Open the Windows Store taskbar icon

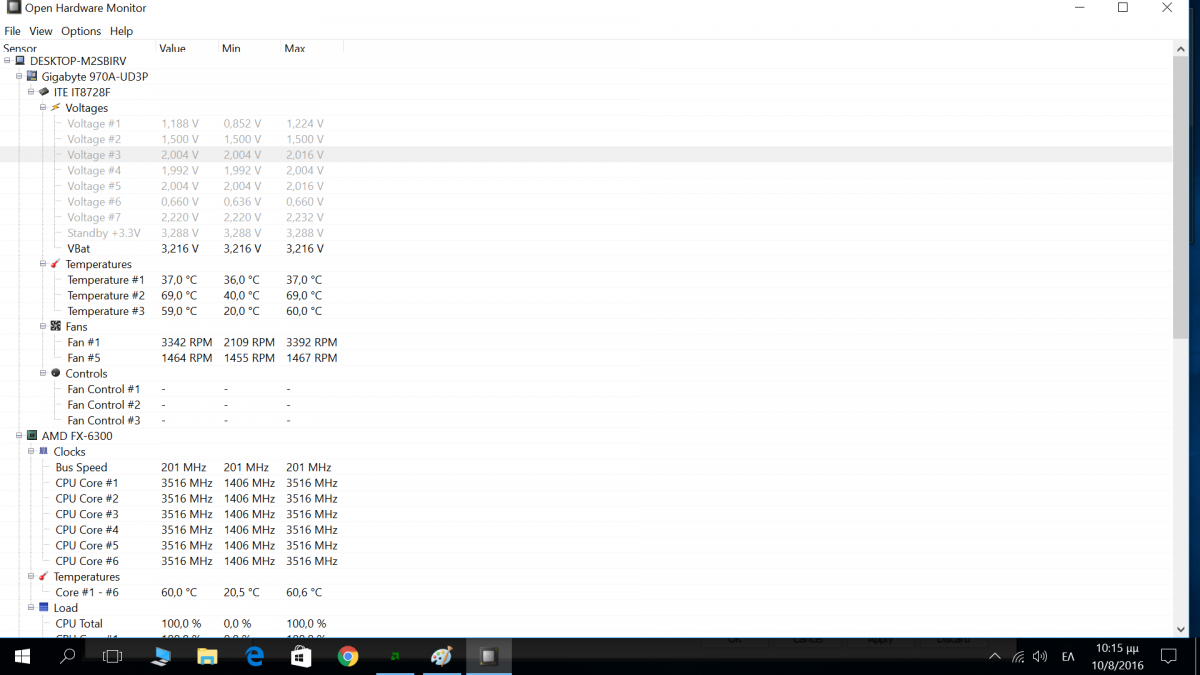(301, 657)
